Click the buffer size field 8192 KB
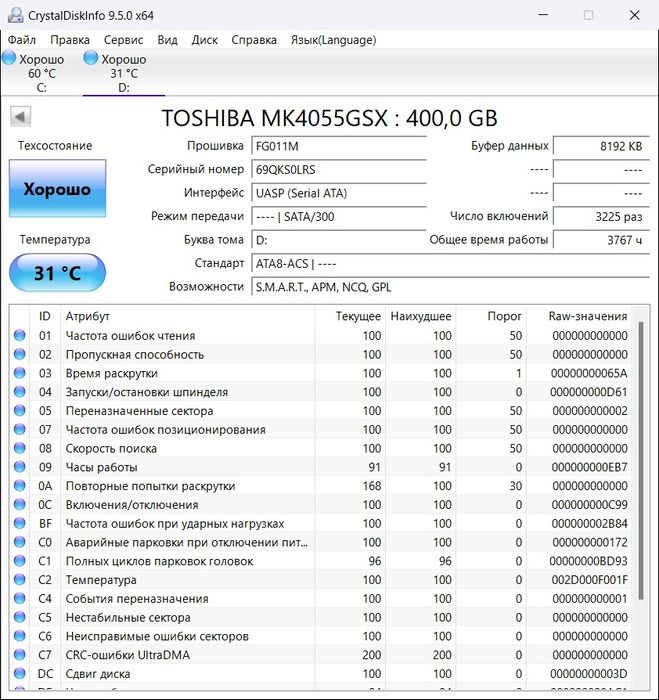Viewport: 659px width, 700px height. coord(601,146)
